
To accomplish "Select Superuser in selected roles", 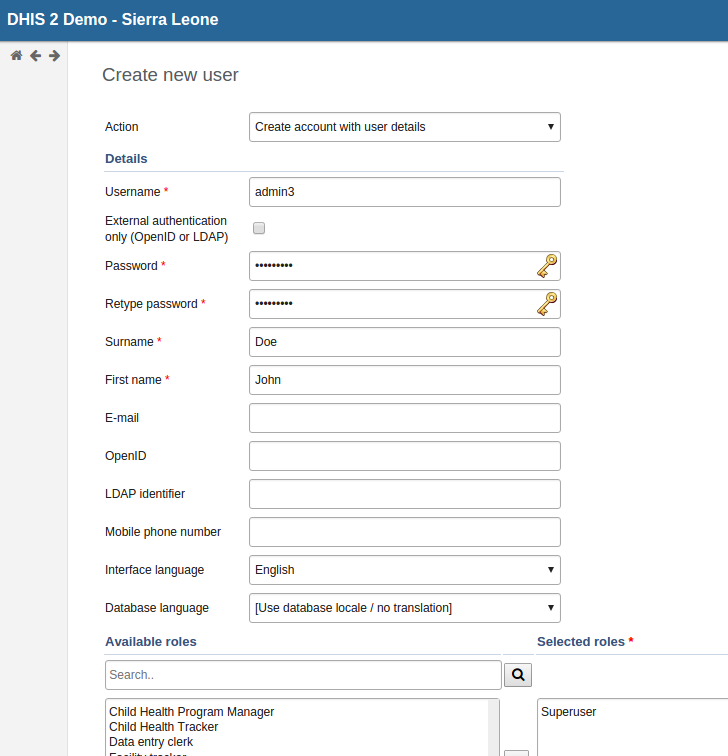I will tap(569, 712).
